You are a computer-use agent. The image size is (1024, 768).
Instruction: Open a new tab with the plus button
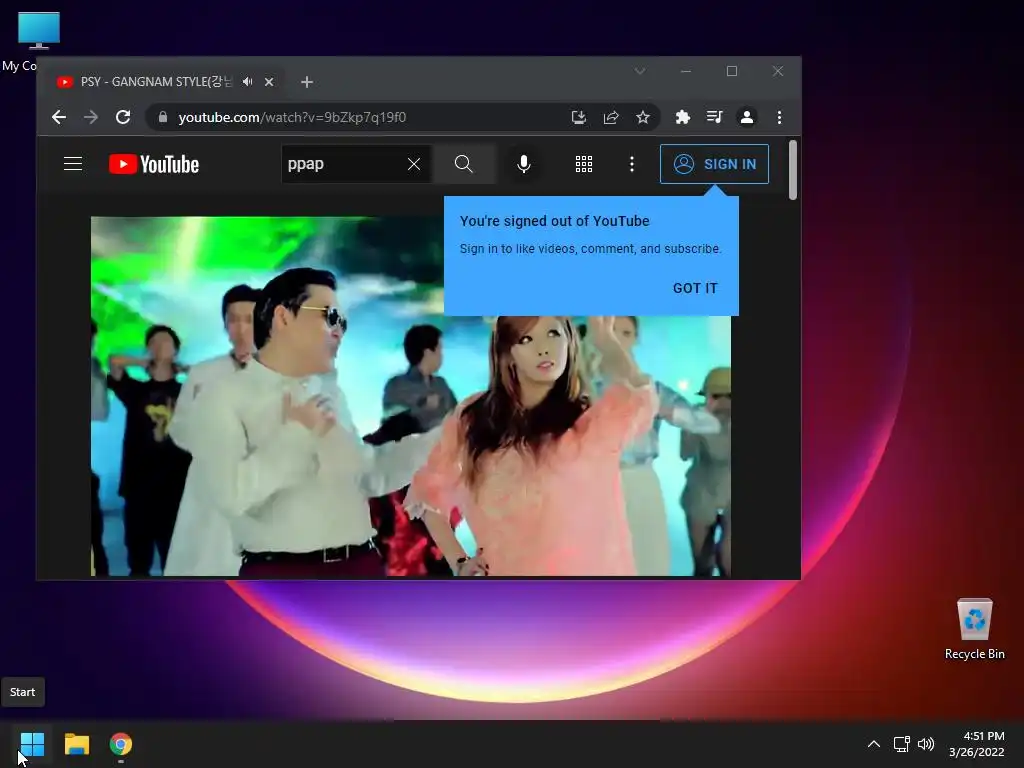pos(307,82)
